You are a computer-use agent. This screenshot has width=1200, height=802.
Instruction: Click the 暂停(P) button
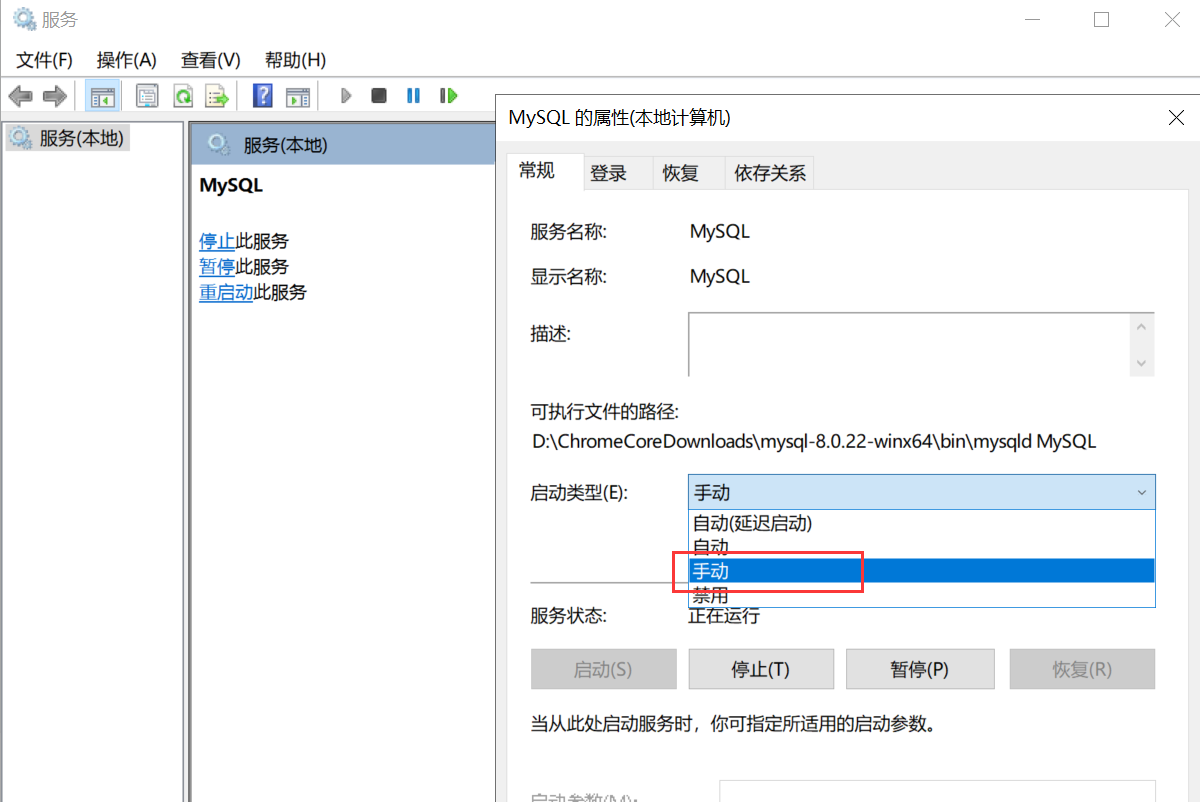pyautogui.click(x=920, y=669)
